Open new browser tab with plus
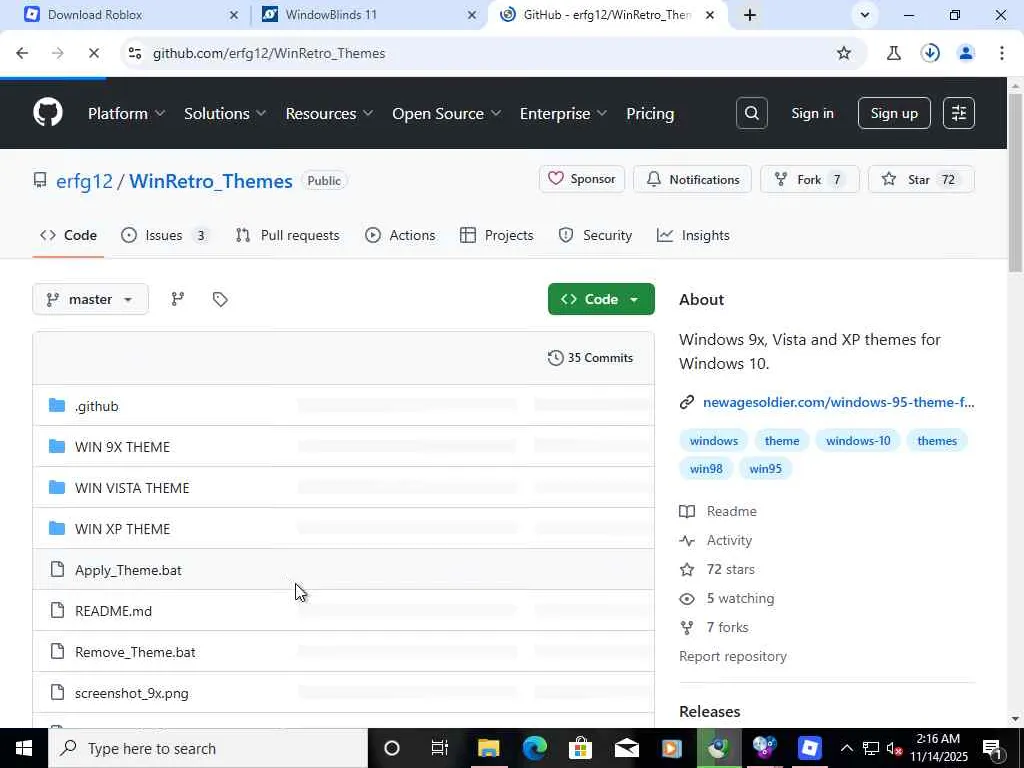Image resolution: width=1024 pixels, height=768 pixels. 750,14
